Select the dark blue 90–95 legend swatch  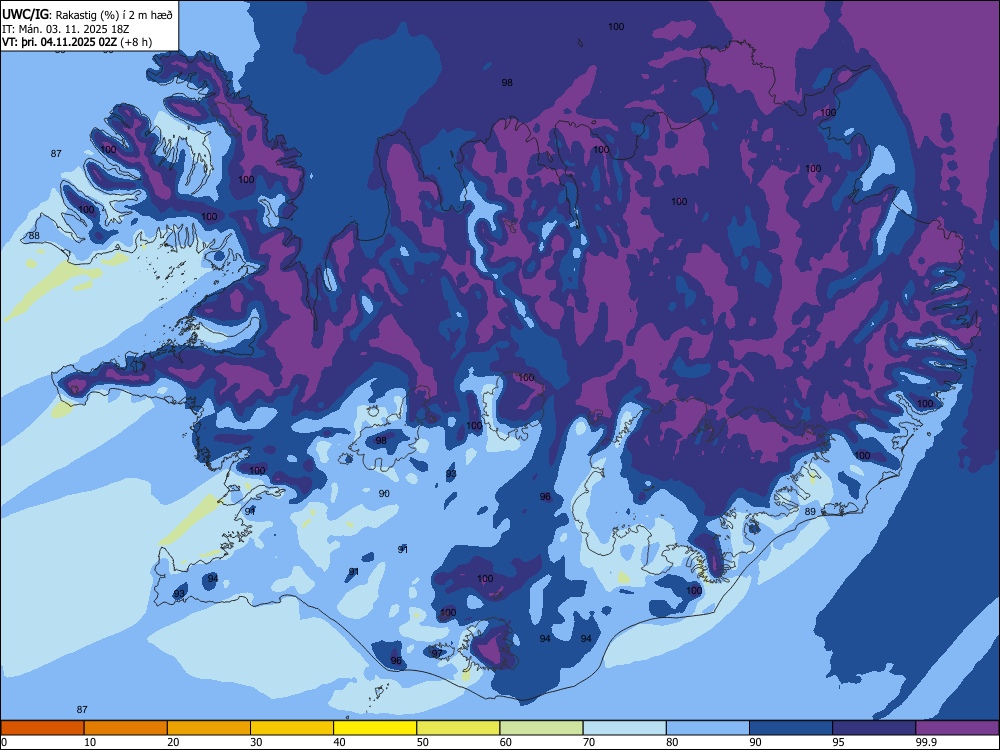791,728
